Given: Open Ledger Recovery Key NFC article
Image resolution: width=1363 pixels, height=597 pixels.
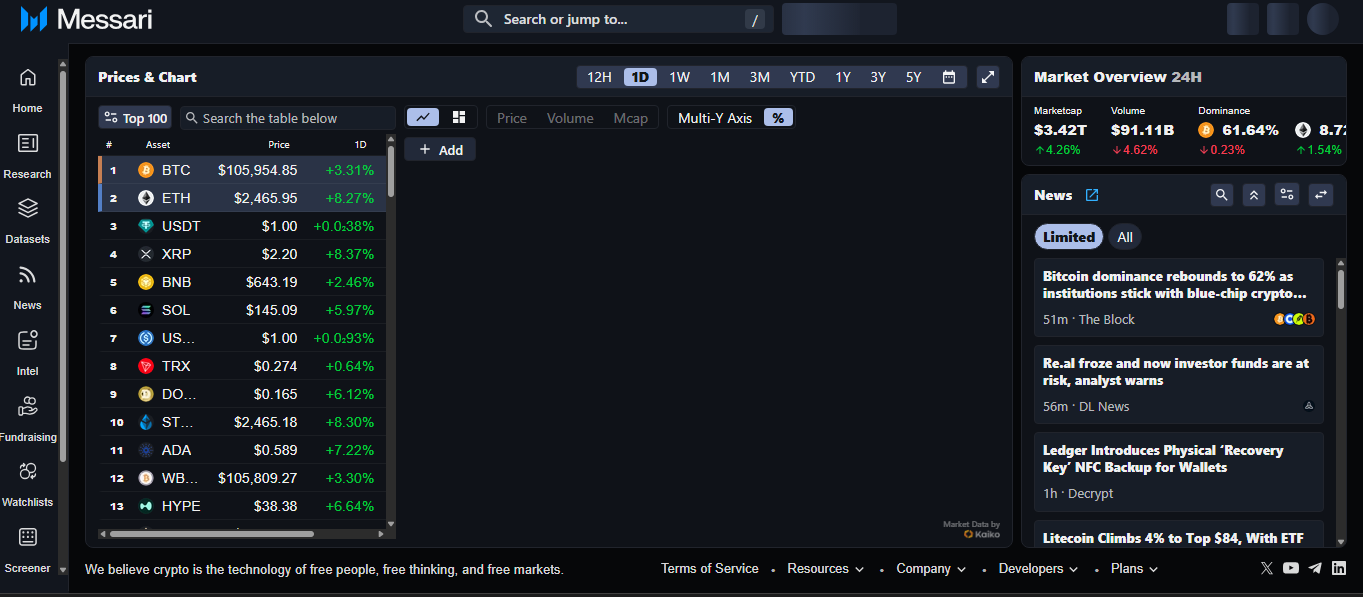Looking at the screenshot, I should (1179, 471).
